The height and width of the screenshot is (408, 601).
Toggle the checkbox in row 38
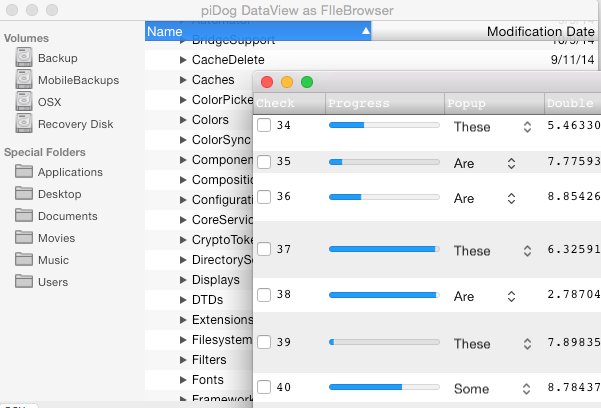pos(264,295)
